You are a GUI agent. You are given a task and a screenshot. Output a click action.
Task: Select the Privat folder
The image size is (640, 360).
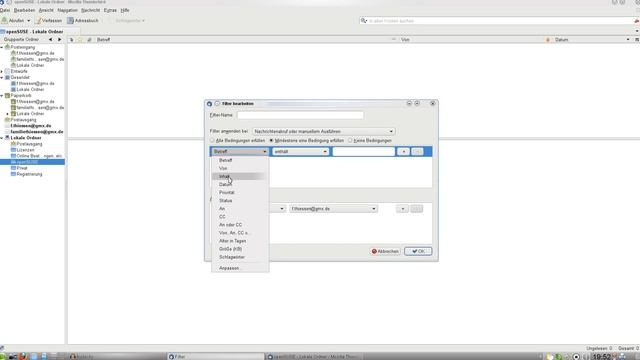tap(22, 168)
